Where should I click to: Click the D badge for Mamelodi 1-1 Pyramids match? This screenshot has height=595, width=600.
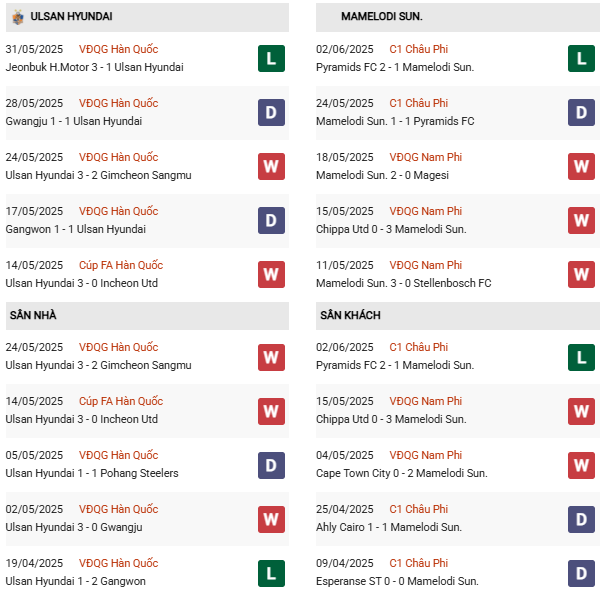[581, 112]
